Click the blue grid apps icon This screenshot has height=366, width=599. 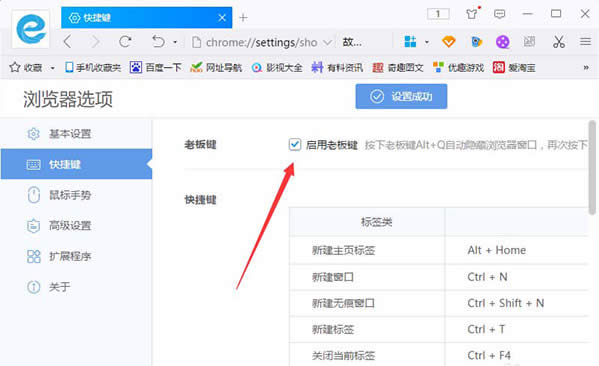[x=410, y=41]
